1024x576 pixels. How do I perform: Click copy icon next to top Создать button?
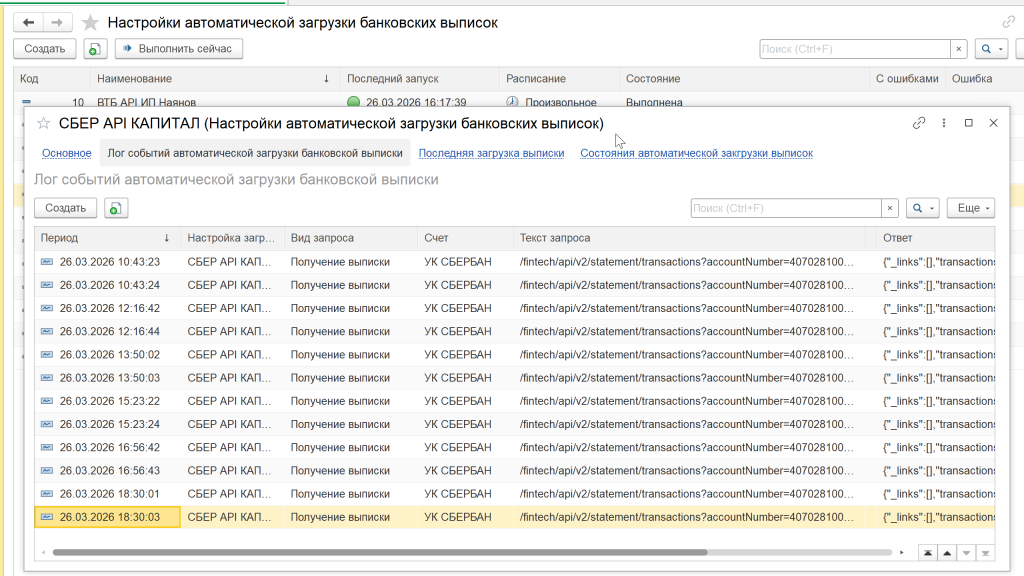click(95, 48)
